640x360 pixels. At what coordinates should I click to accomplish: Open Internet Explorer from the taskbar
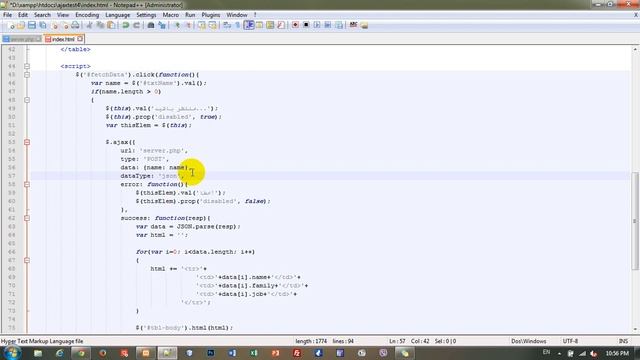tap(60, 353)
